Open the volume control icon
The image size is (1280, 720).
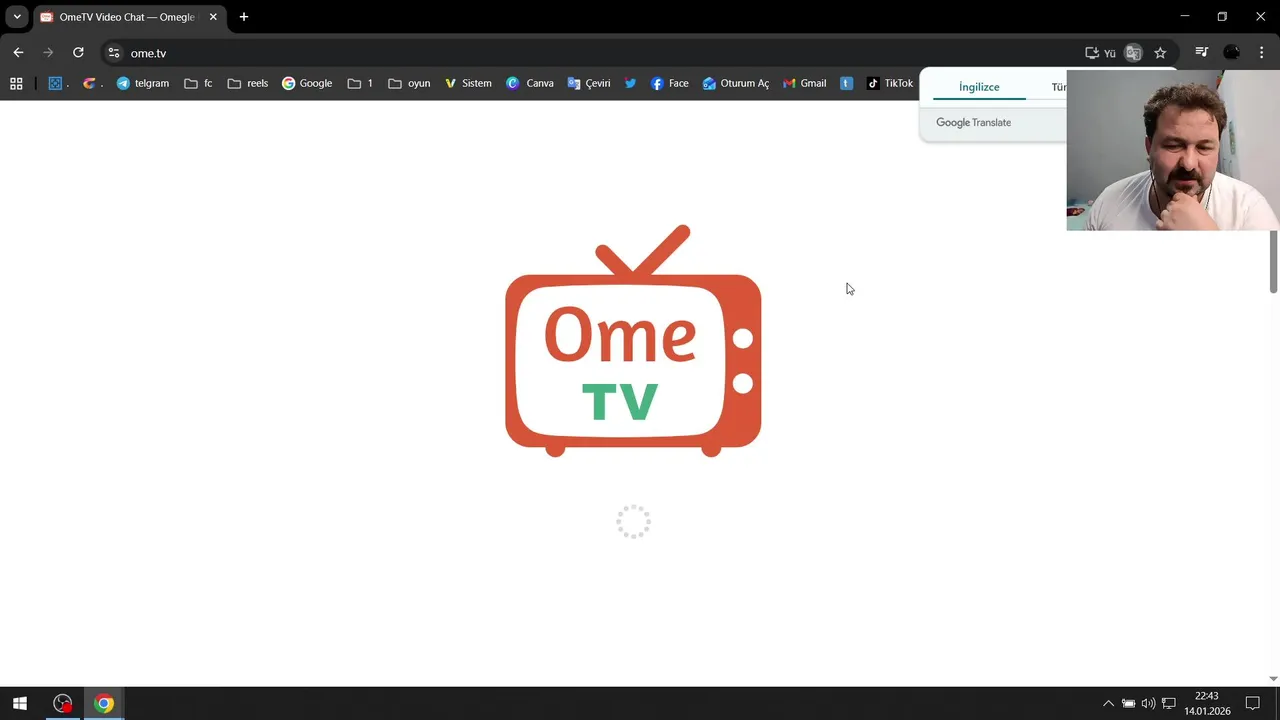tap(1148, 703)
